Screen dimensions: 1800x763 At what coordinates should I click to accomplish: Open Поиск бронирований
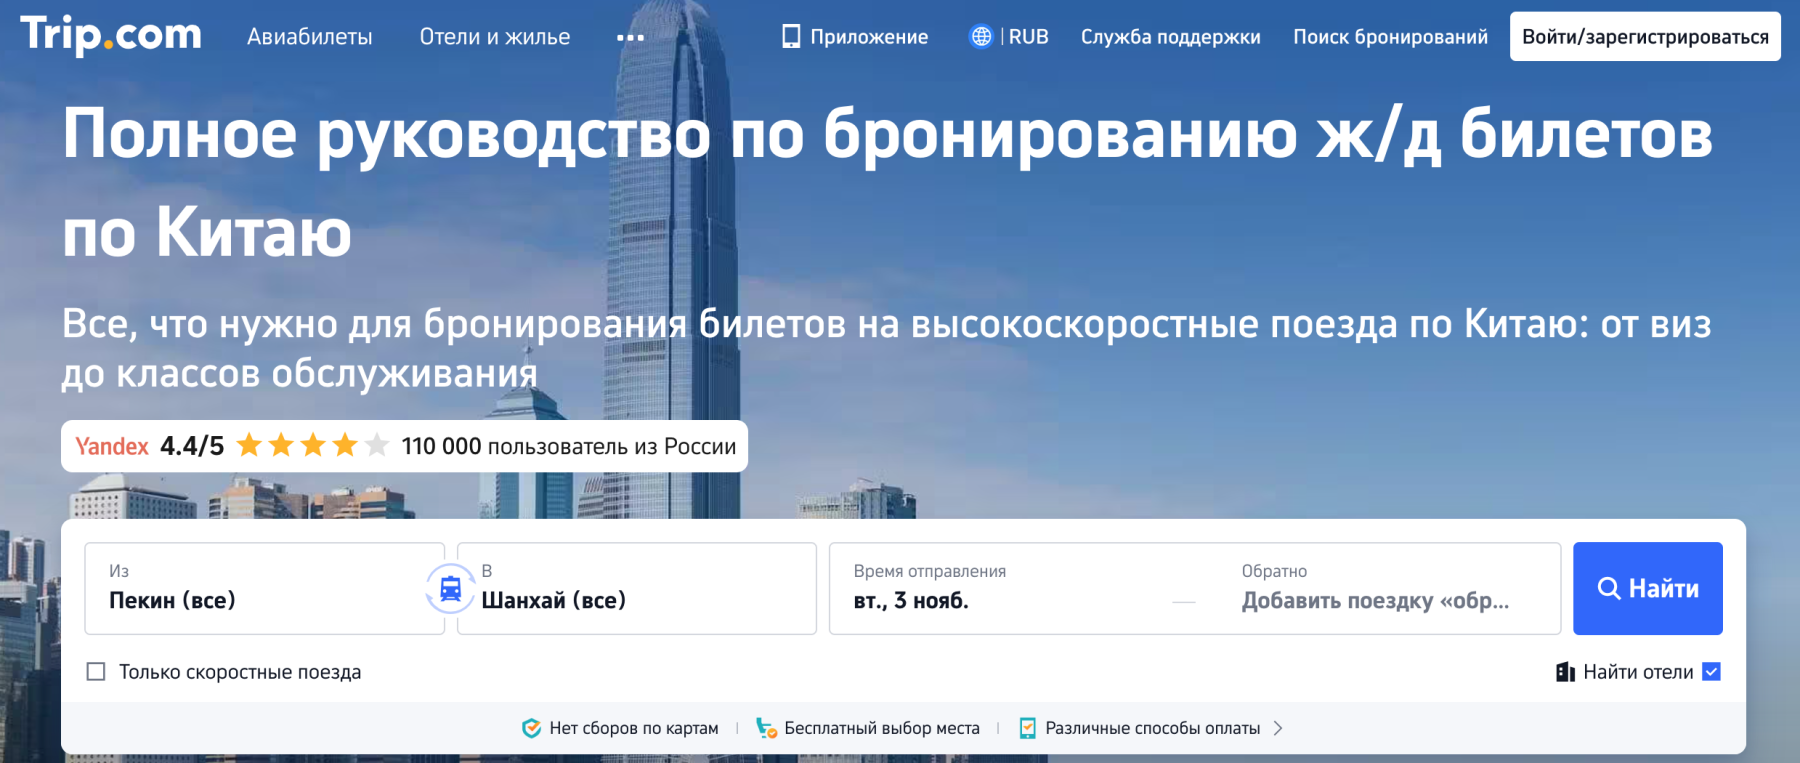[1390, 37]
